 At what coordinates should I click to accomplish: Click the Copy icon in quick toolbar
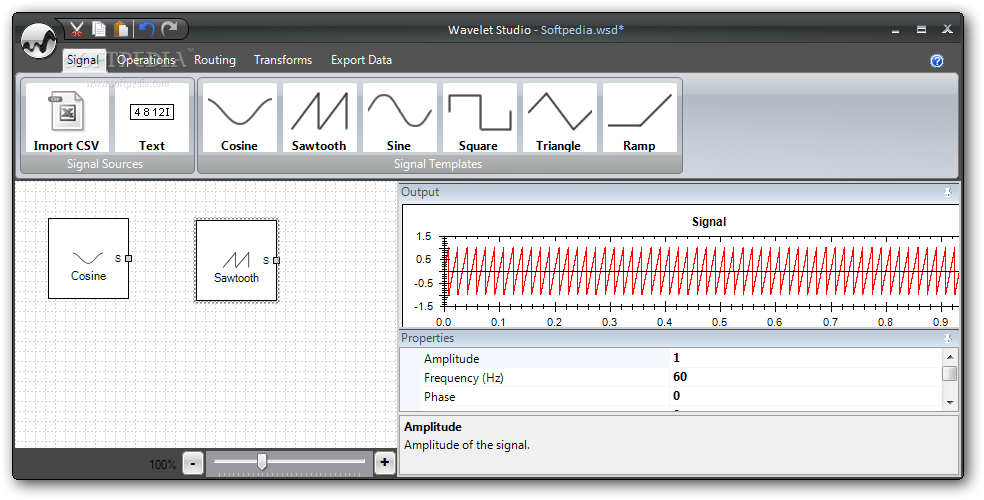click(x=99, y=29)
